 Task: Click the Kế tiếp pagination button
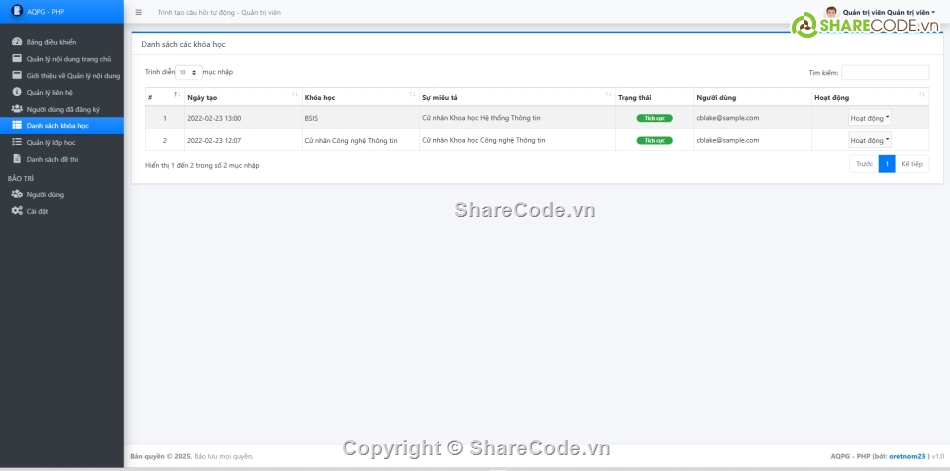[x=911, y=164]
